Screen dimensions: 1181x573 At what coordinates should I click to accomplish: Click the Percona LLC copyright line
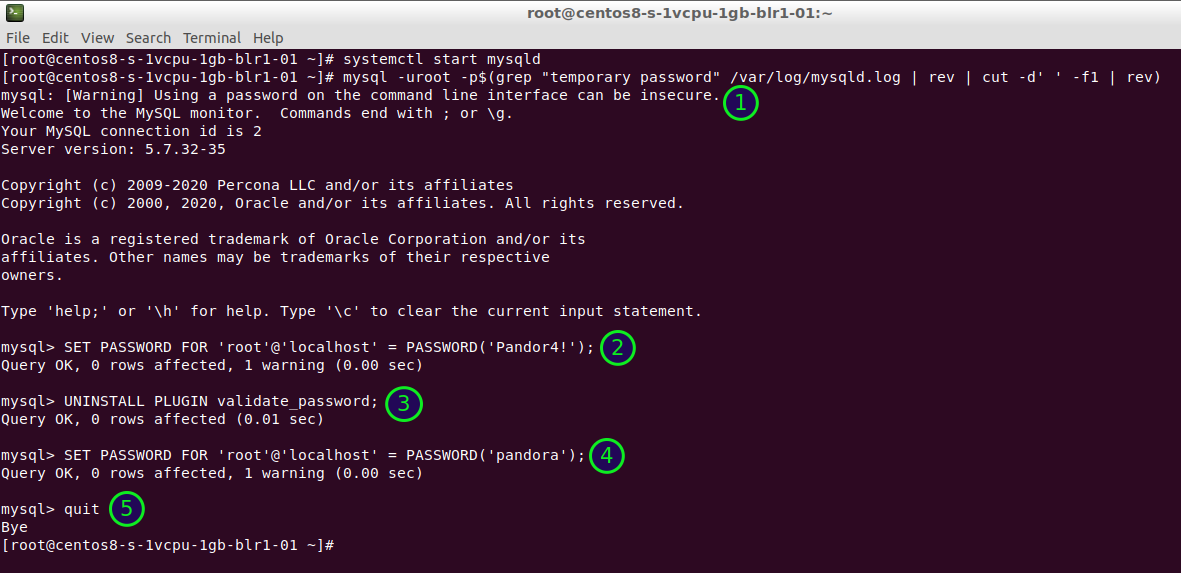point(257,185)
